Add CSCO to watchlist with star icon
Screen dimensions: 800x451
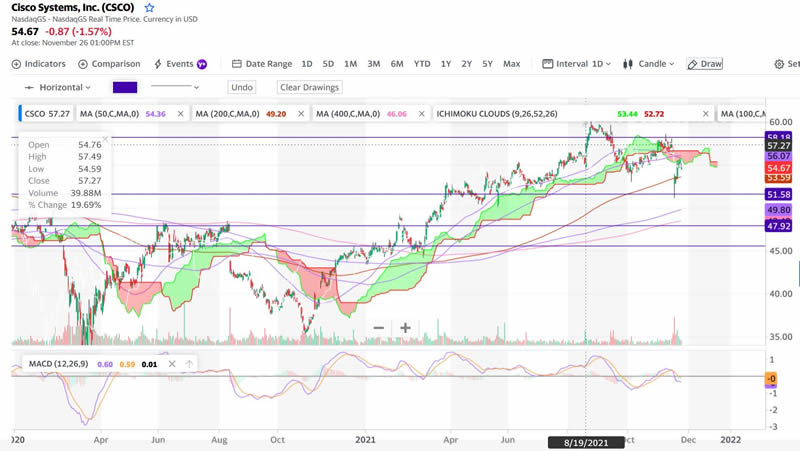pyautogui.click(x=150, y=8)
